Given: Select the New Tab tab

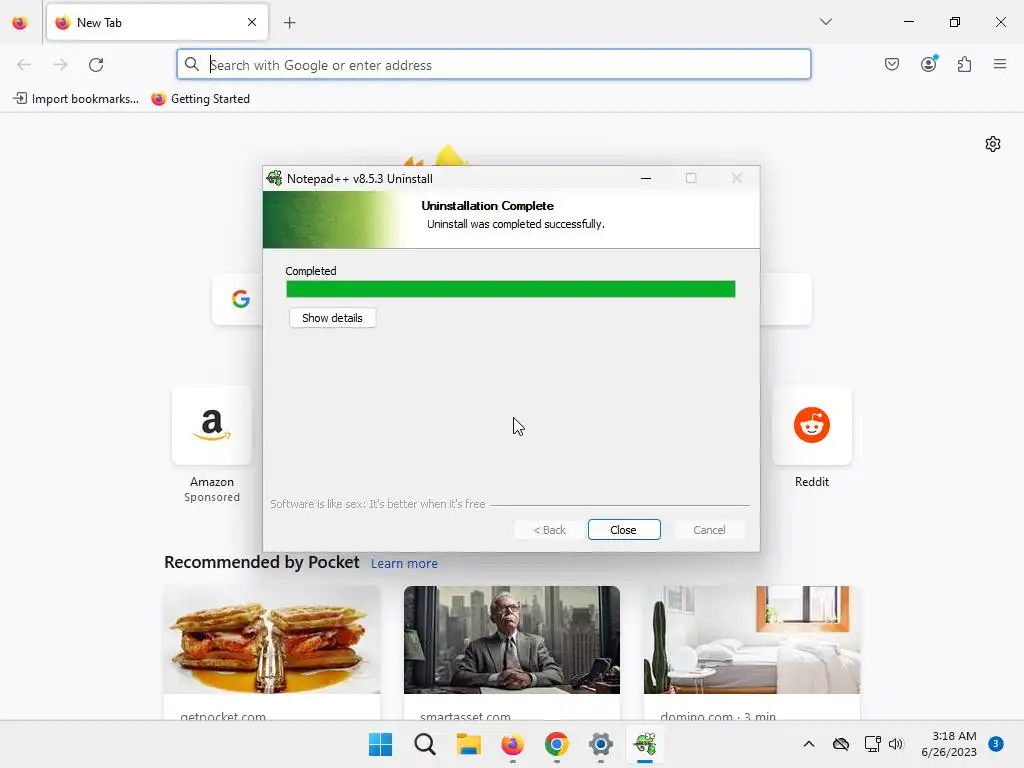Looking at the screenshot, I should 157,22.
